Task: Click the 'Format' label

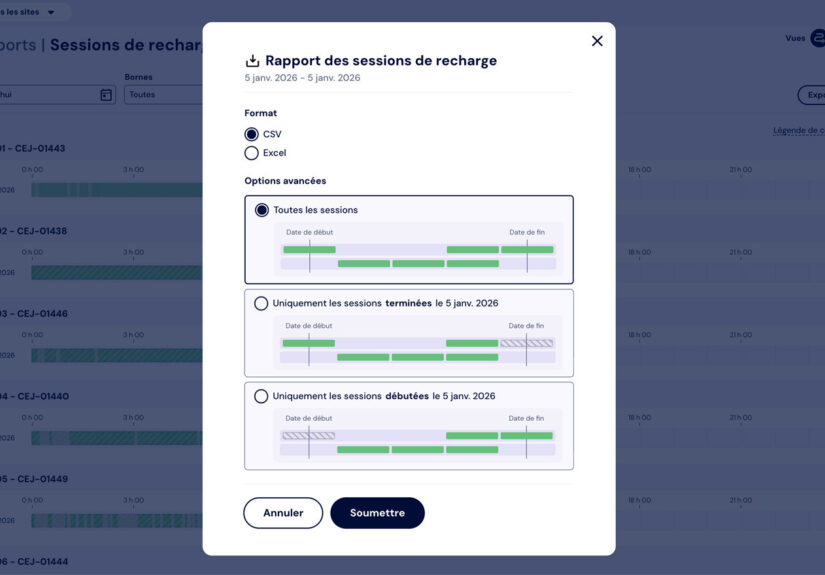Action: pyautogui.click(x=260, y=113)
